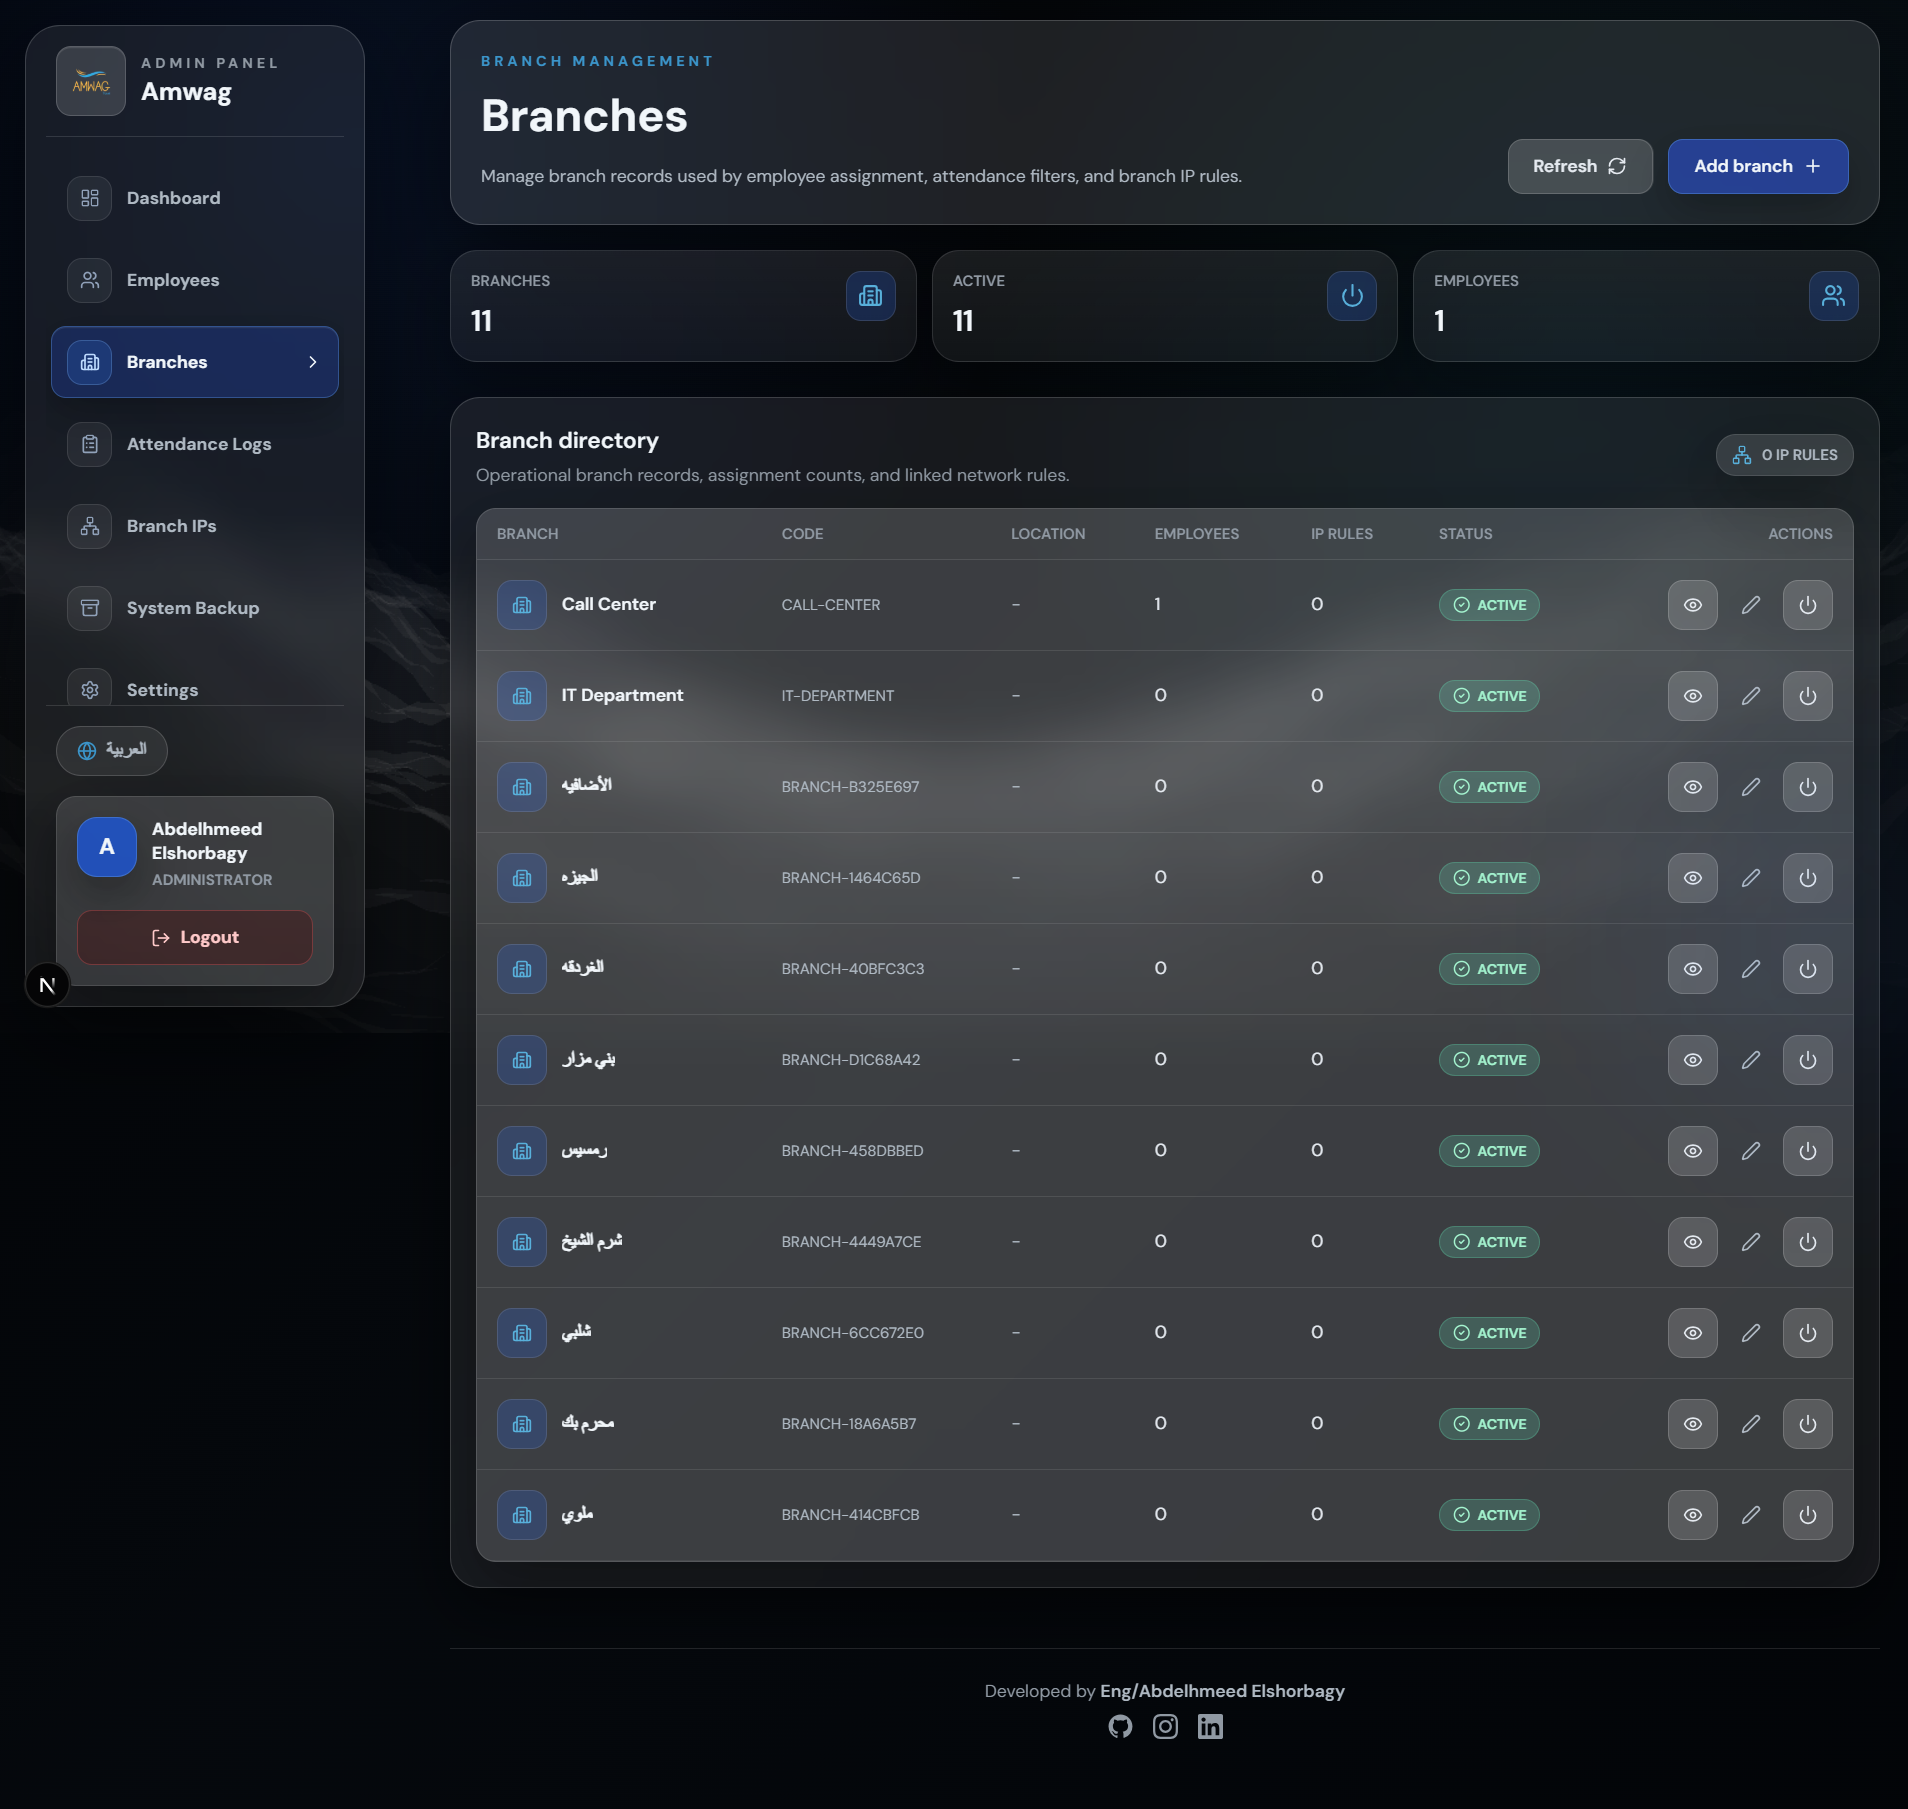Click the user avatar letter A
The height and width of the screenshot is (1809, 1908).
click(x=107, y=847)
